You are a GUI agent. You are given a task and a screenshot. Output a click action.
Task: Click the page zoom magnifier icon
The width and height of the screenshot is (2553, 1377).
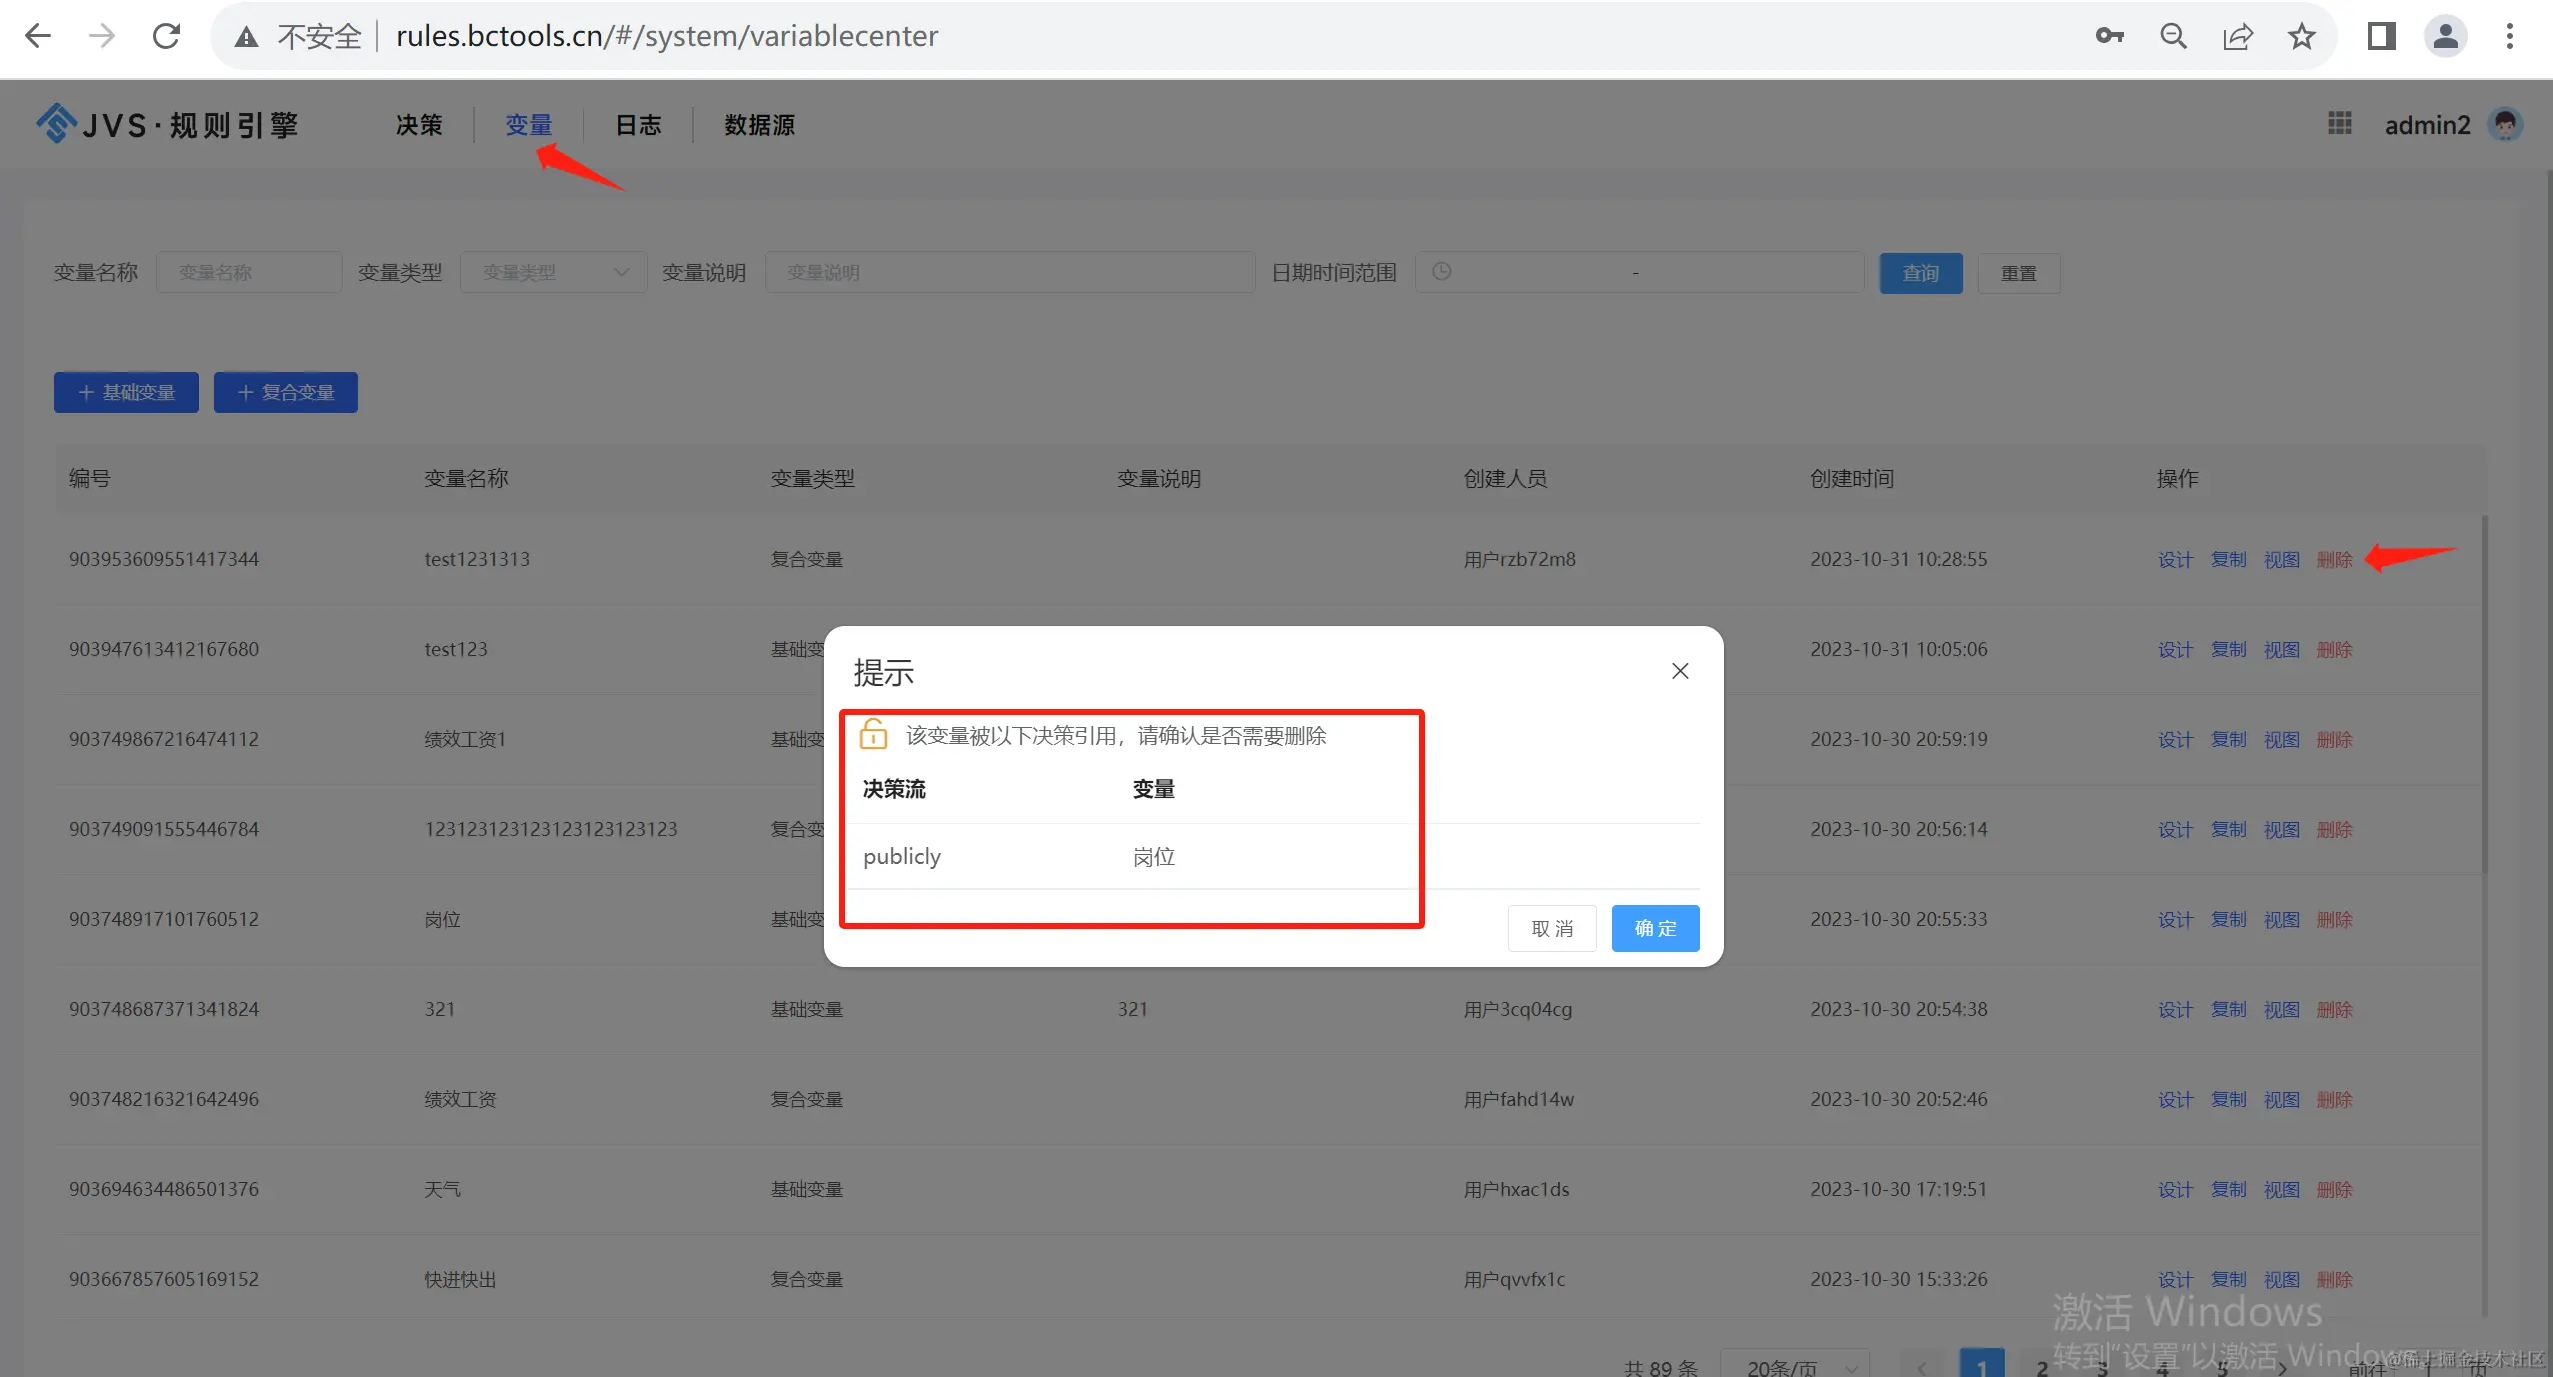click(2173, 36)
